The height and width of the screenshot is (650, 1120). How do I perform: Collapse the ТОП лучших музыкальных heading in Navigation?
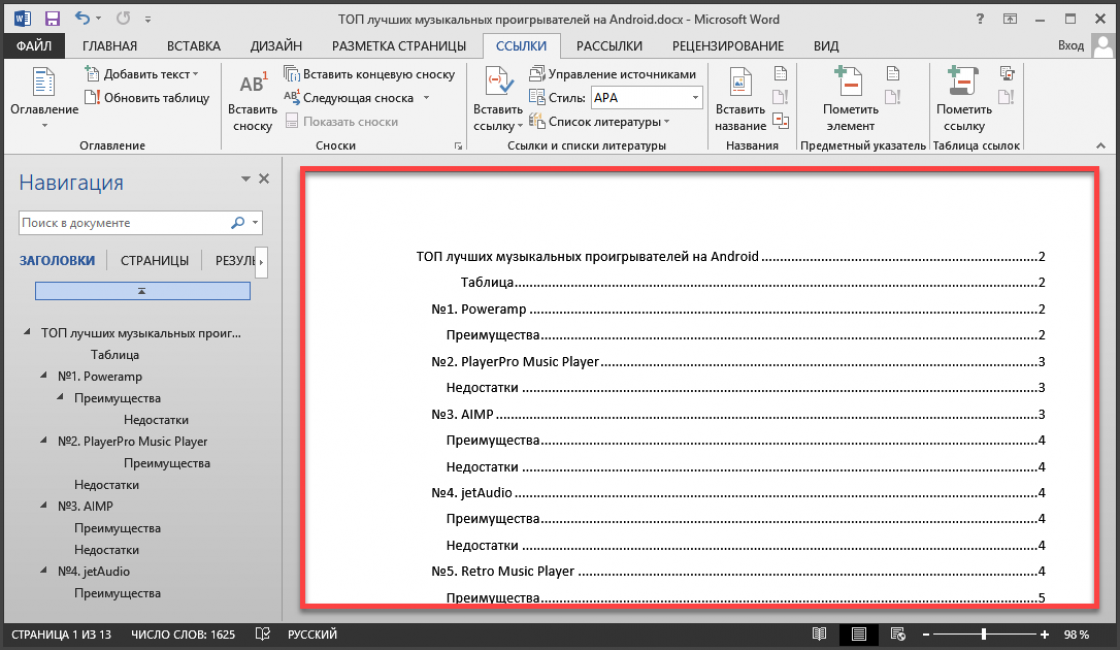tap(27, 332)
